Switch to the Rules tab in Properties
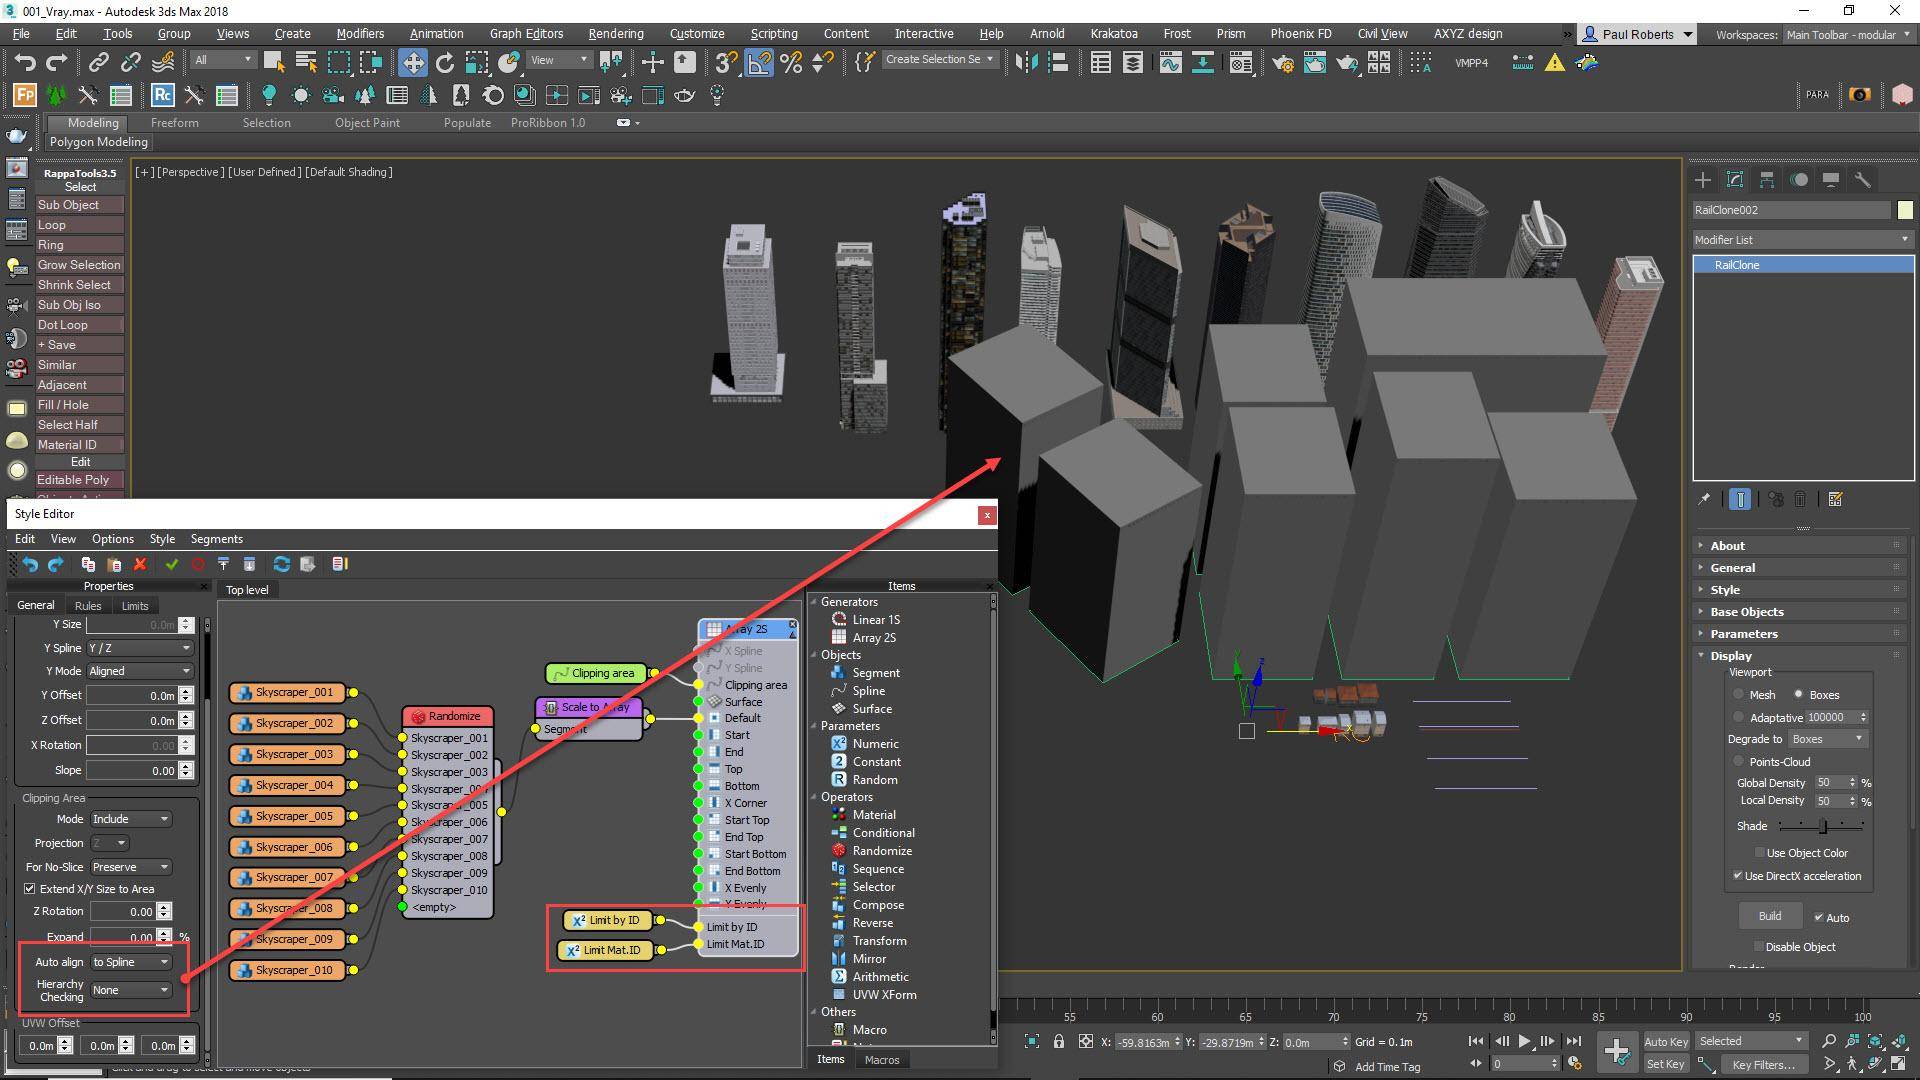The width and height of the screenshot is (1920, 1080). [88, 605]
